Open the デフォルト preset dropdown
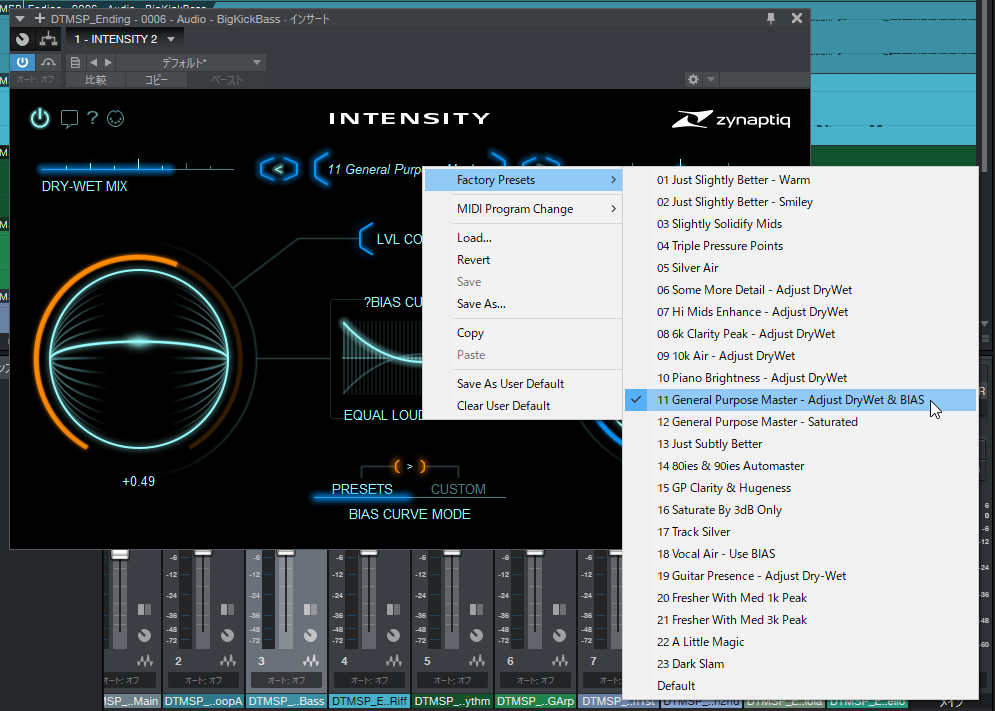 190,62
